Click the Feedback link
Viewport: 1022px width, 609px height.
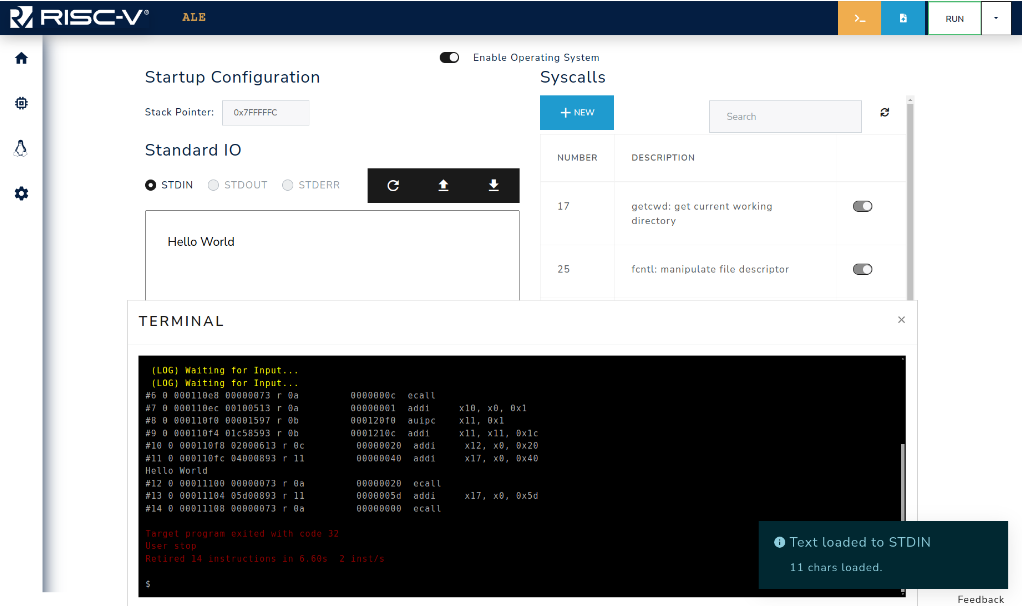[x=980, y=600]
